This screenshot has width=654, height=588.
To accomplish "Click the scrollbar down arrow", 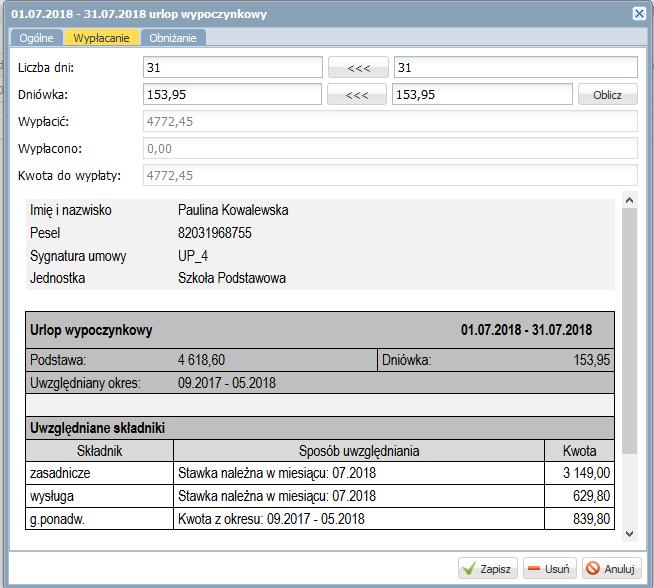I will click(629, 533).
